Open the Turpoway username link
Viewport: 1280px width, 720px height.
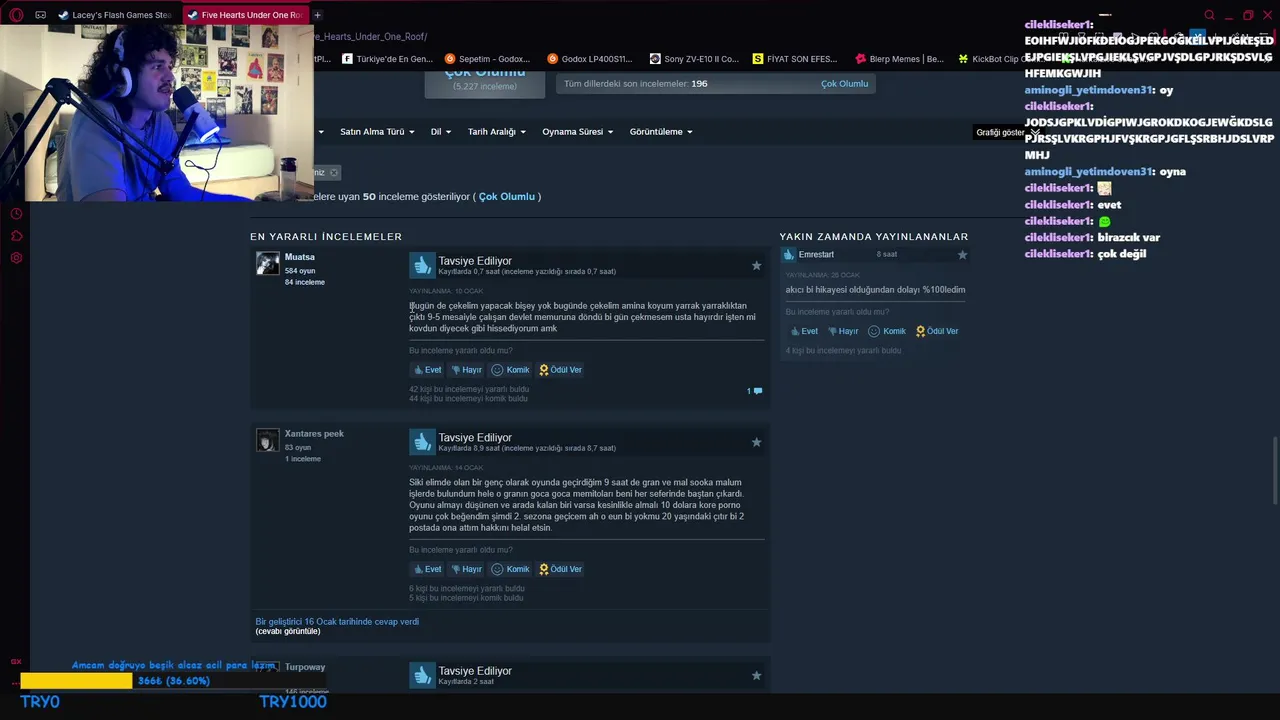305,667
